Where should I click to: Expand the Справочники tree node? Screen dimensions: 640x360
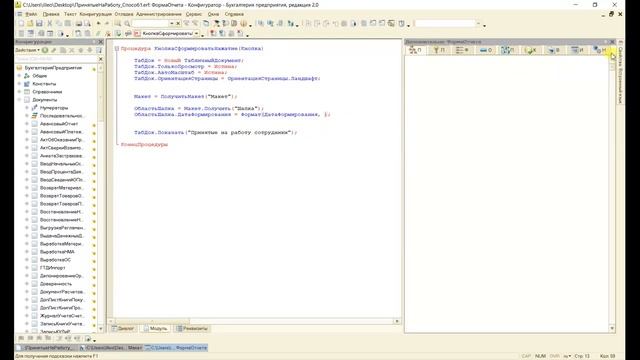click(x=19, y=92)
